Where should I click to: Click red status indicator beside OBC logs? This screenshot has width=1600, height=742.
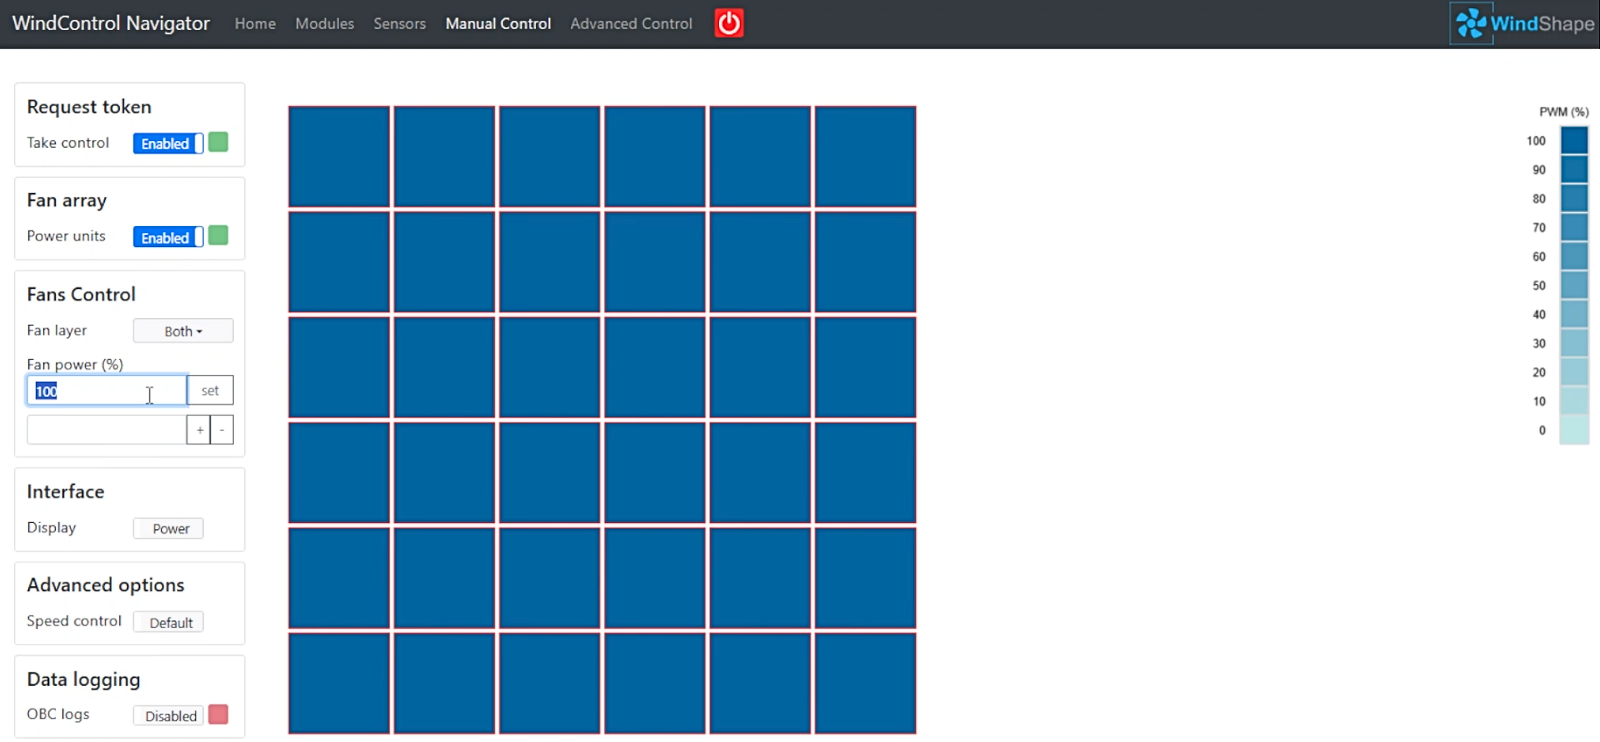click(x=218, y=714)
